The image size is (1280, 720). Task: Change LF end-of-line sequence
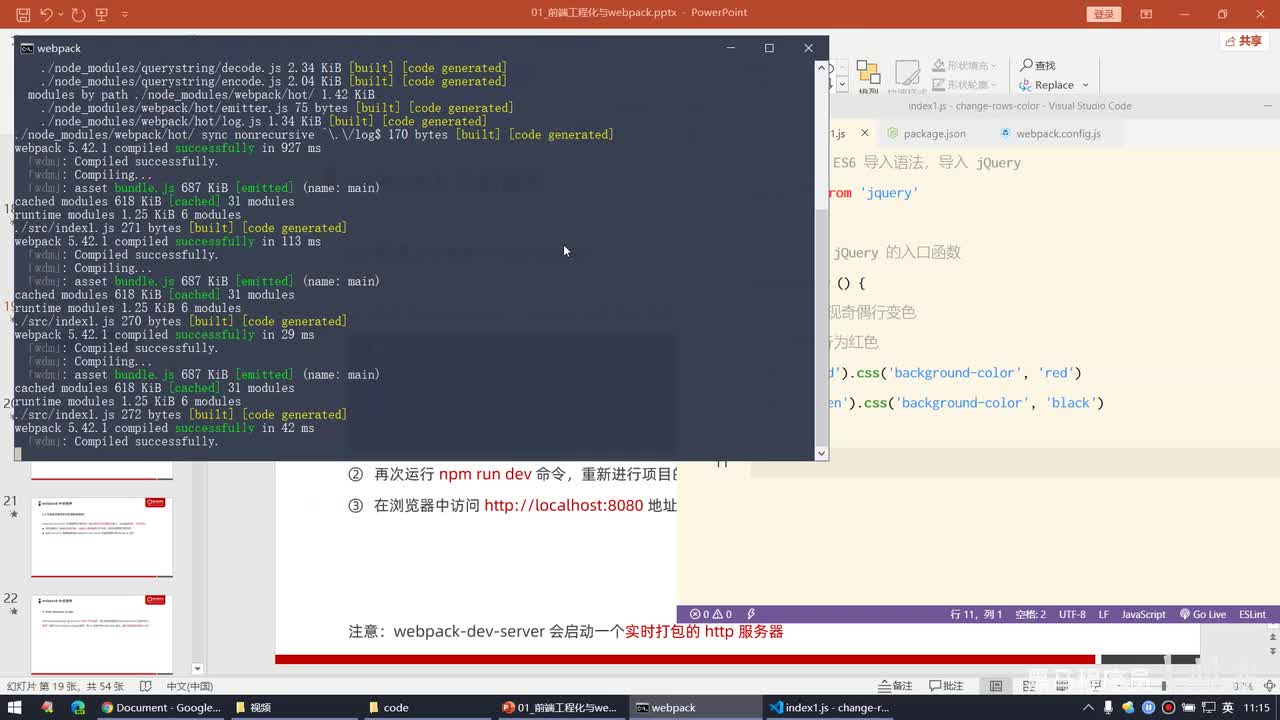click(1104, 614)
